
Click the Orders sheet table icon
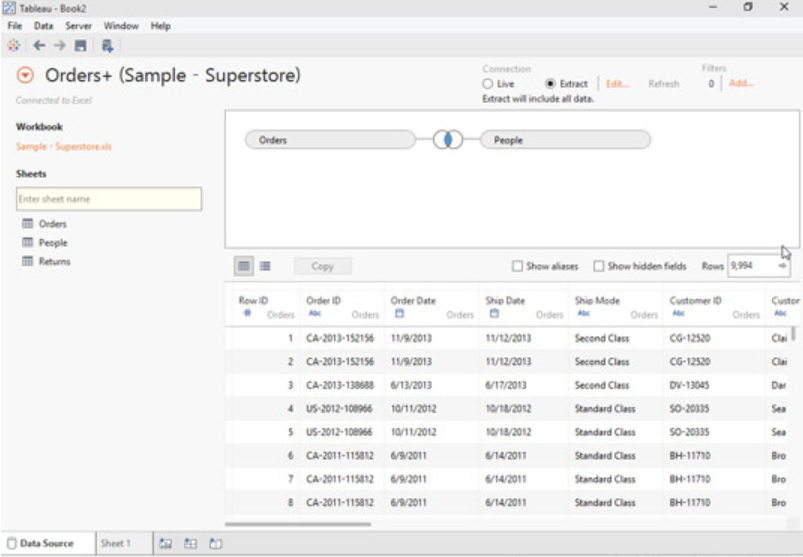[x=28, y=224]
